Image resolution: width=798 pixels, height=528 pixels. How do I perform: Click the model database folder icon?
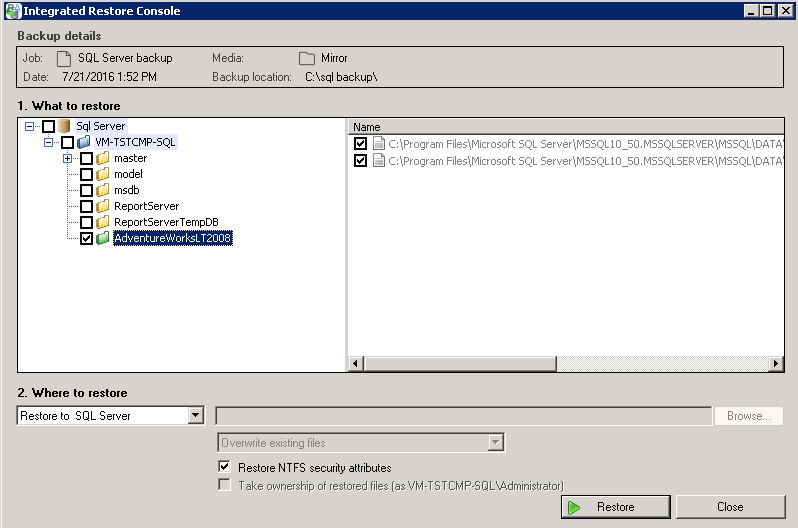[x=103, y=174]
